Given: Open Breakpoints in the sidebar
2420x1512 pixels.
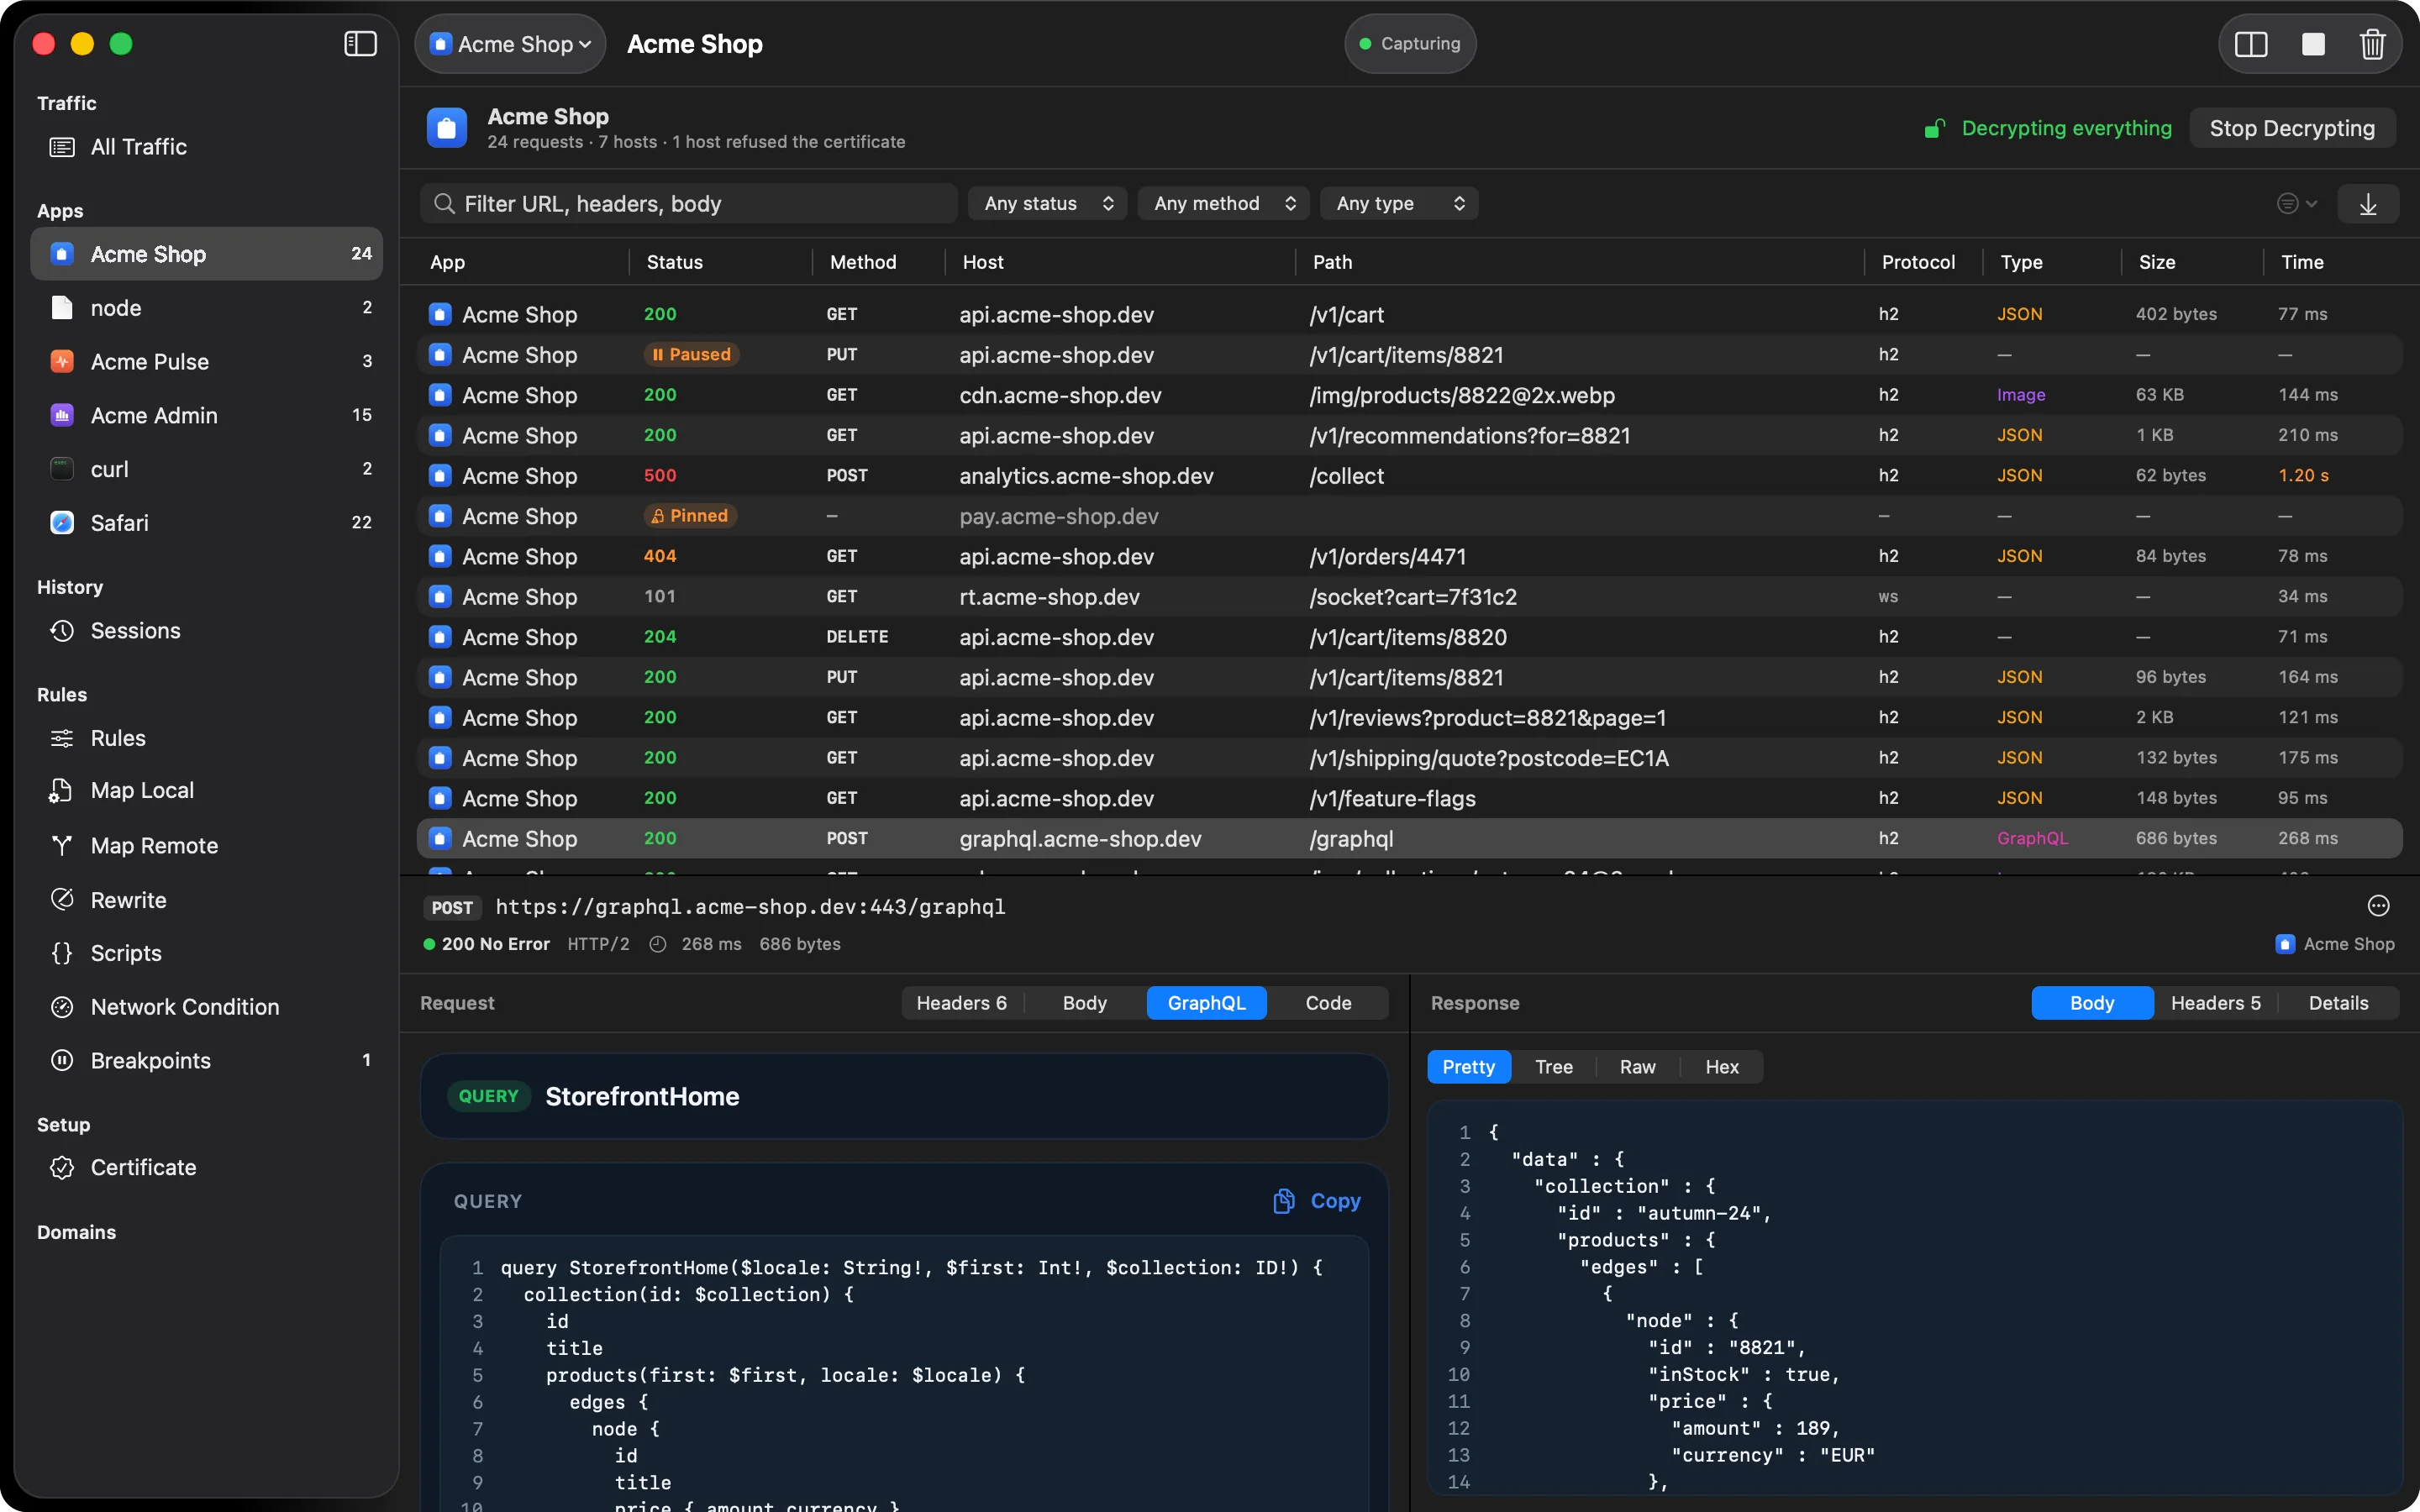Looking at the screenshot, I should (206, 1060).
